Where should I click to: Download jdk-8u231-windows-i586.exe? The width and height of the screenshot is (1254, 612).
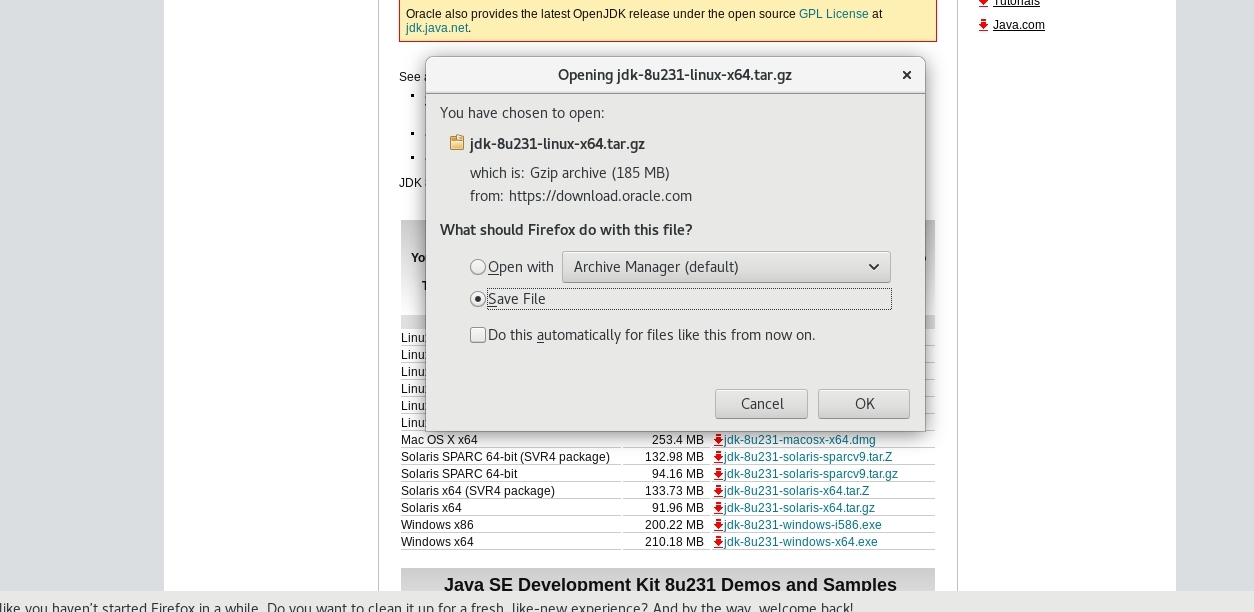click(803, 525)
